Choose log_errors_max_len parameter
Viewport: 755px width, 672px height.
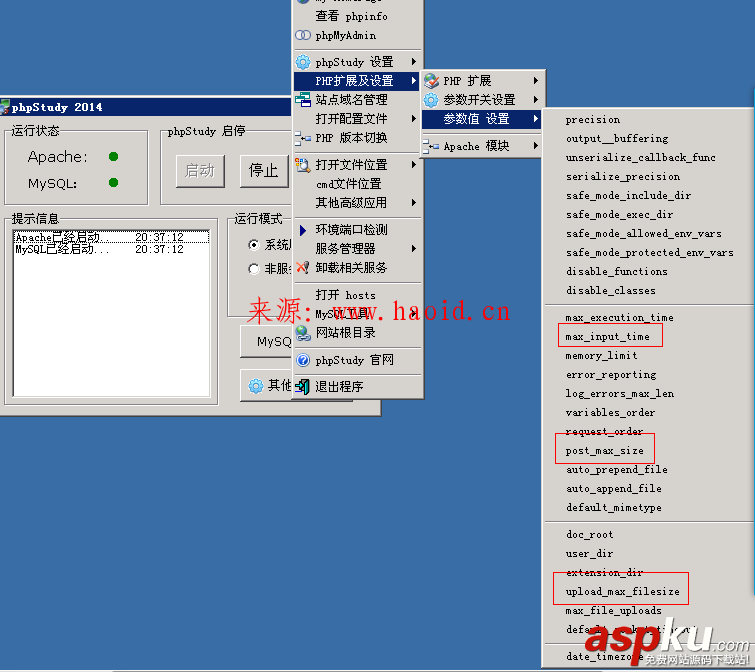pyautogui.click(x=620, y=393)
